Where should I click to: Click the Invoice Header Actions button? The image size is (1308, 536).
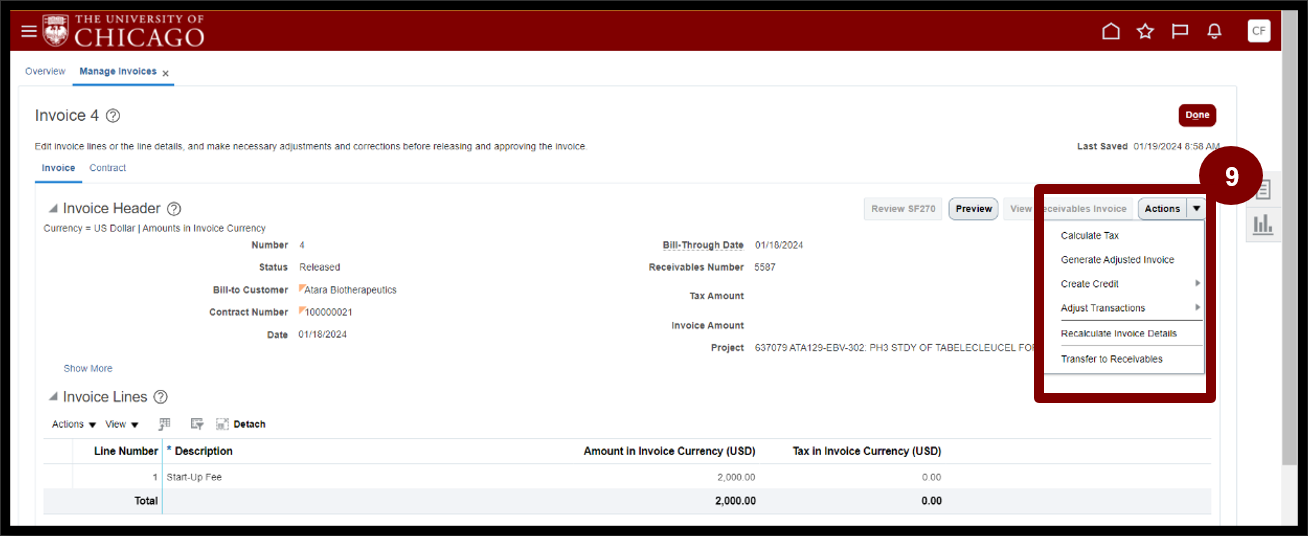[1162, 209]
